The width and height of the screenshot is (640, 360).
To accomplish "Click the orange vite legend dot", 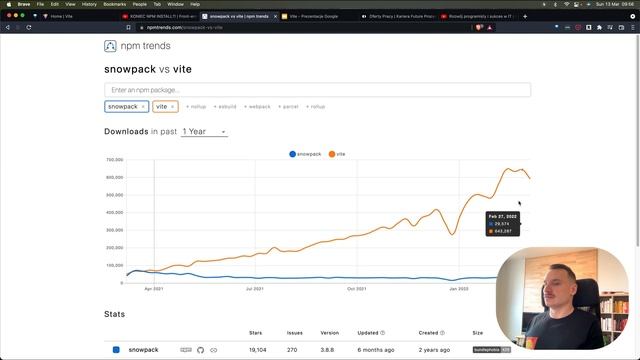I will (x=332, y=154).
